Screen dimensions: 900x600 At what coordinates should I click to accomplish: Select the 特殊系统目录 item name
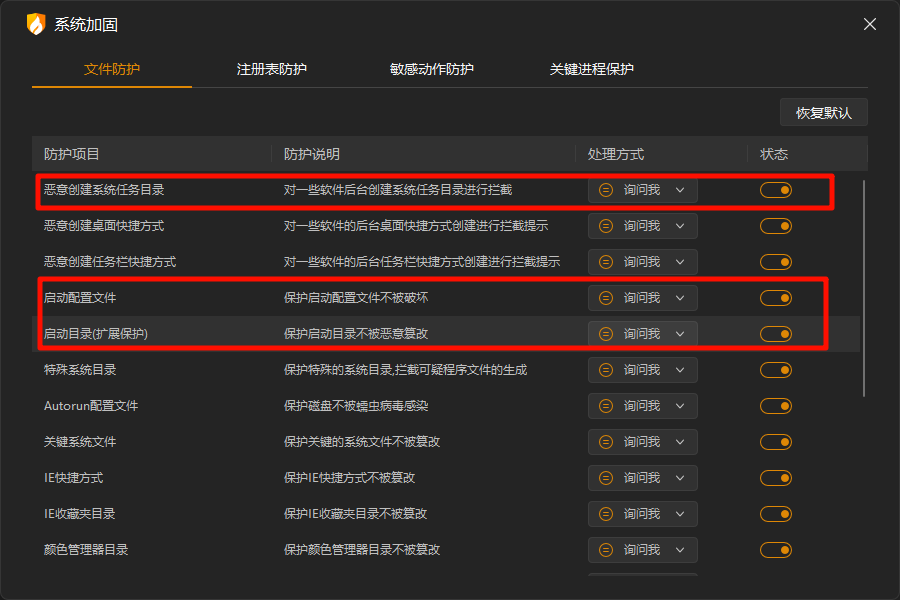point(80,370)
